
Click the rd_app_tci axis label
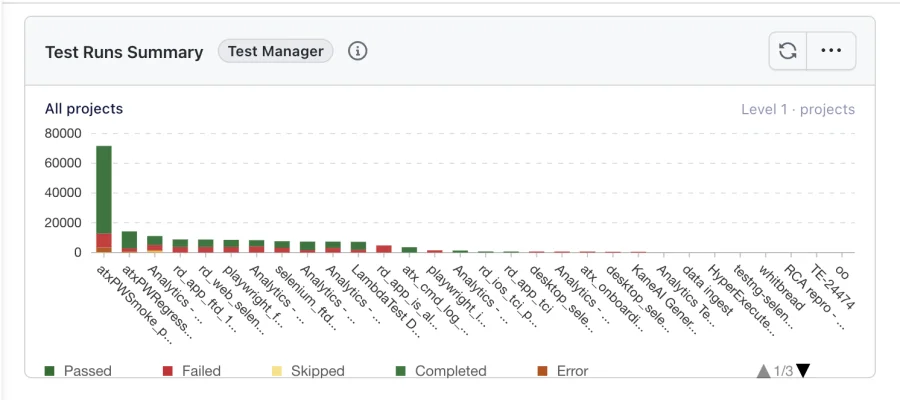(528, 289)
